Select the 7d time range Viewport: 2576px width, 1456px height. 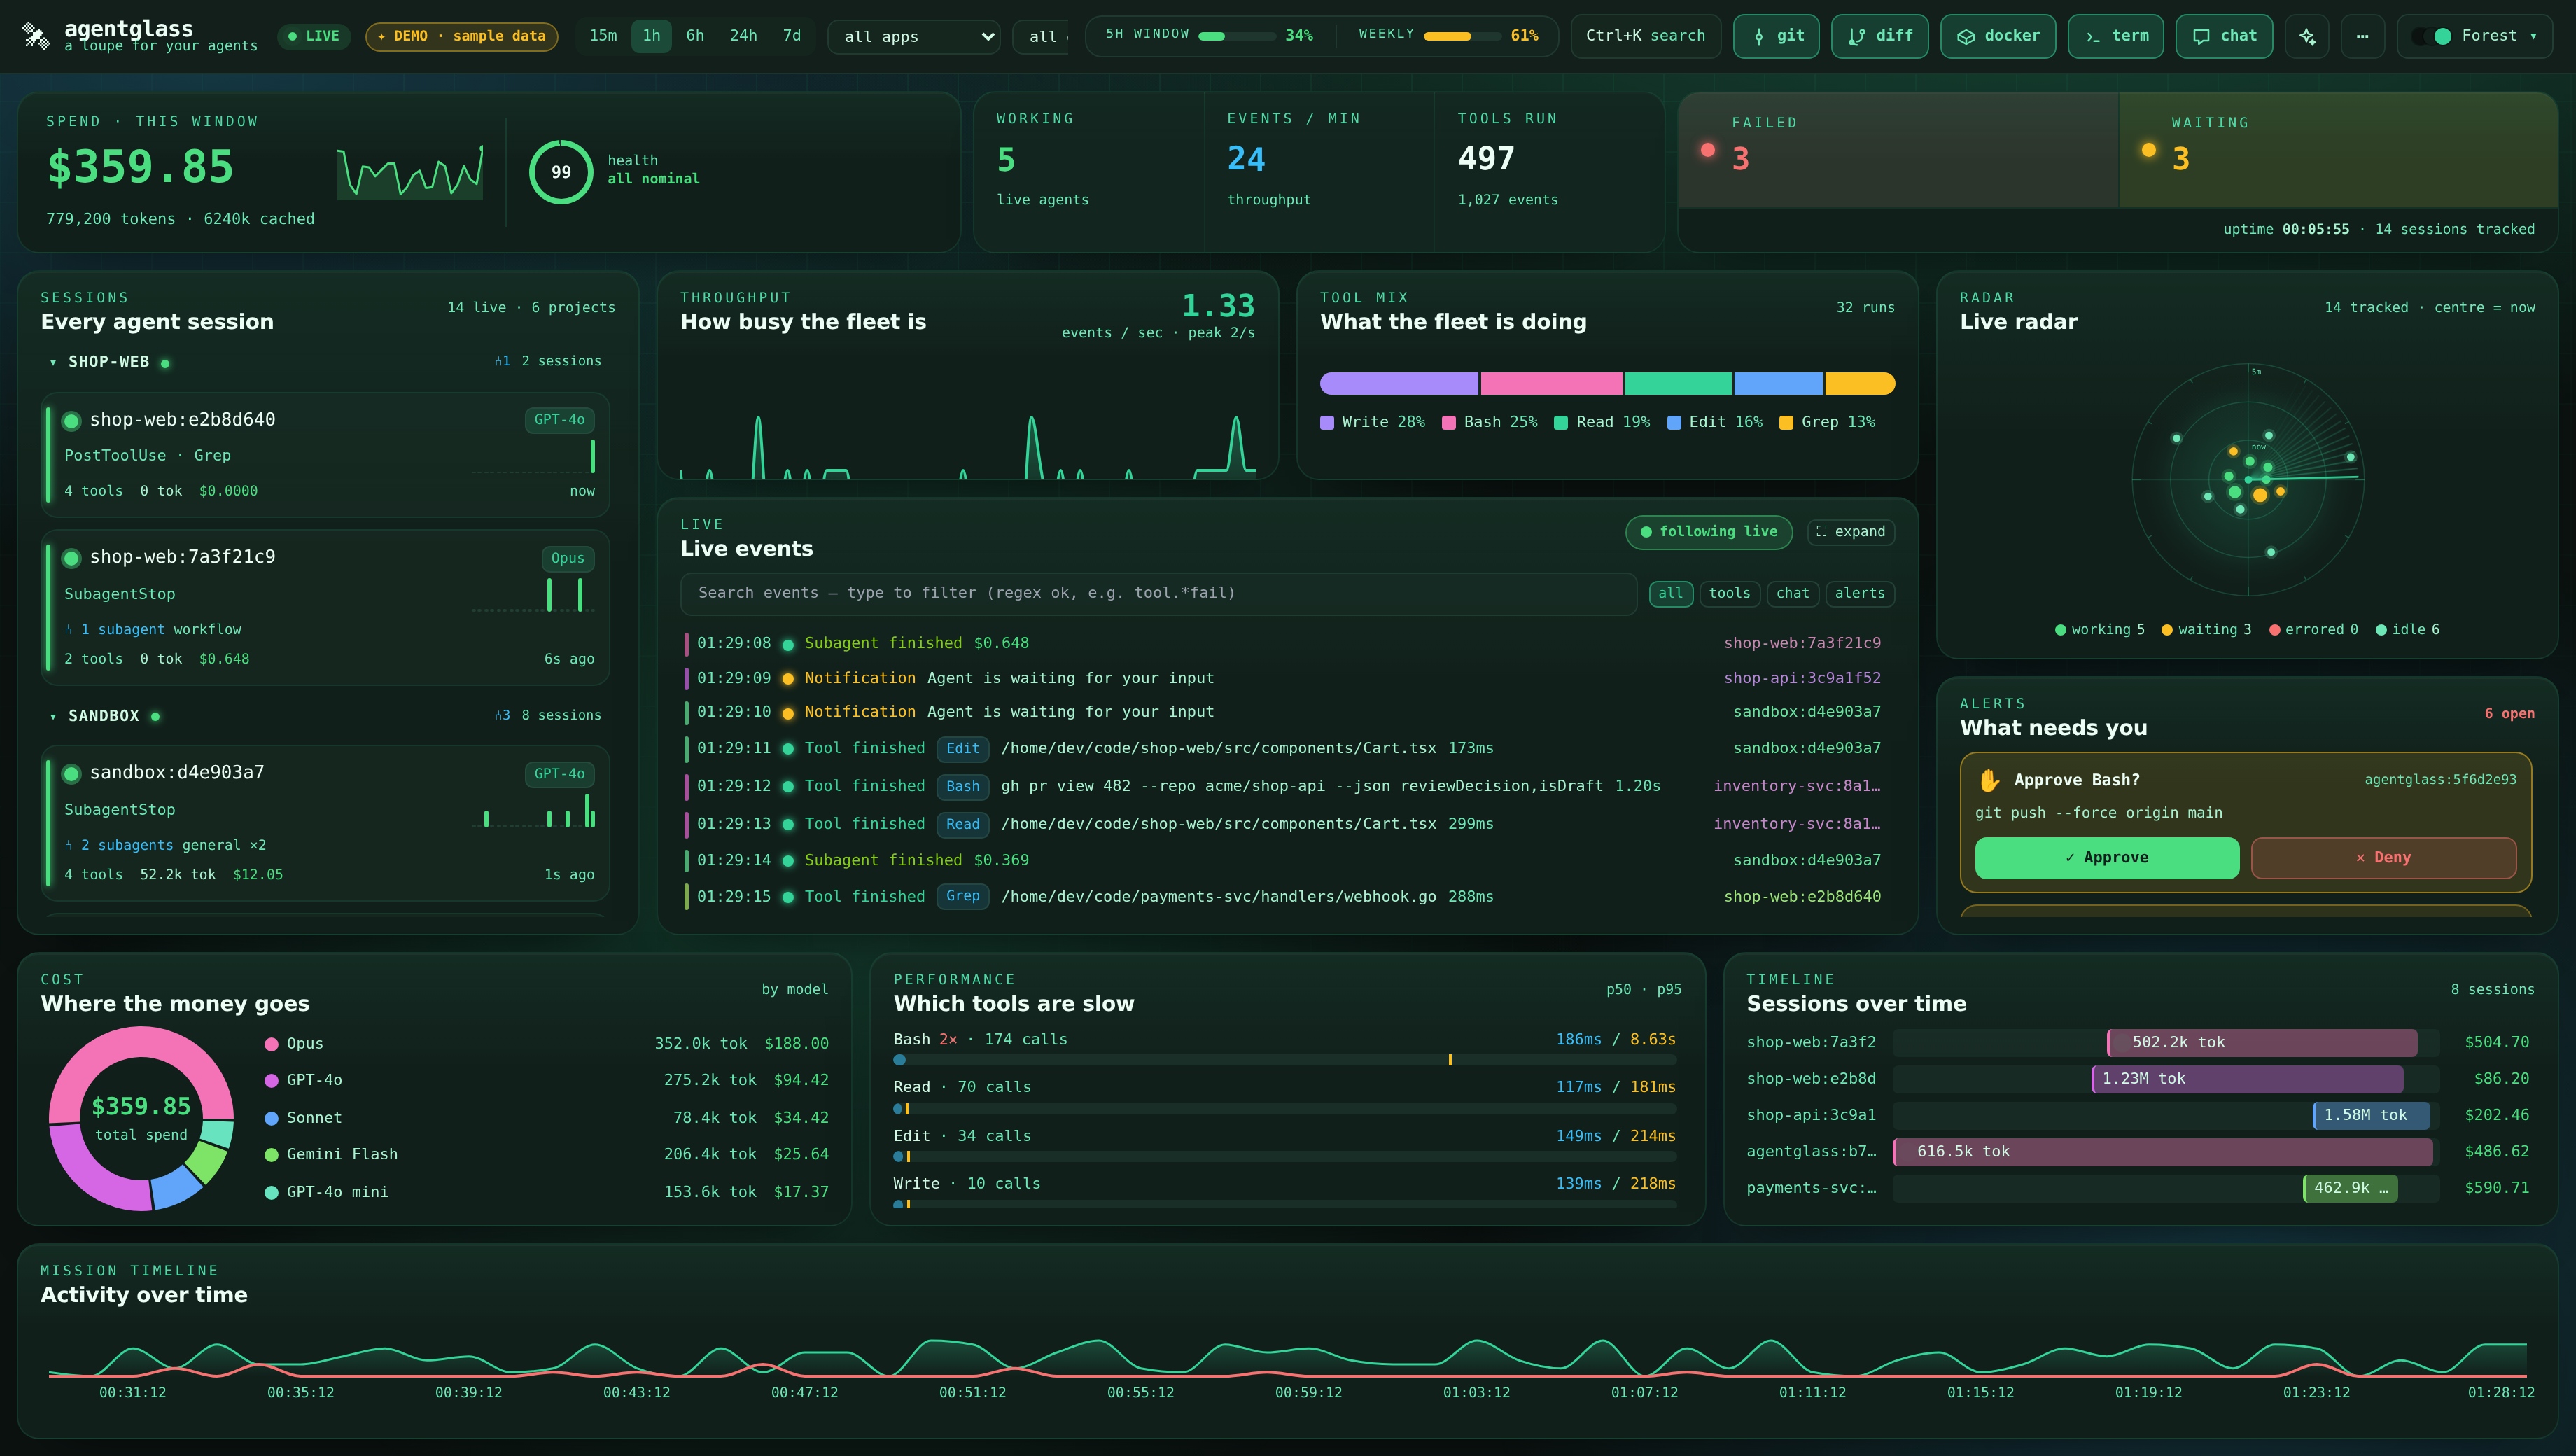coord(792,36)
